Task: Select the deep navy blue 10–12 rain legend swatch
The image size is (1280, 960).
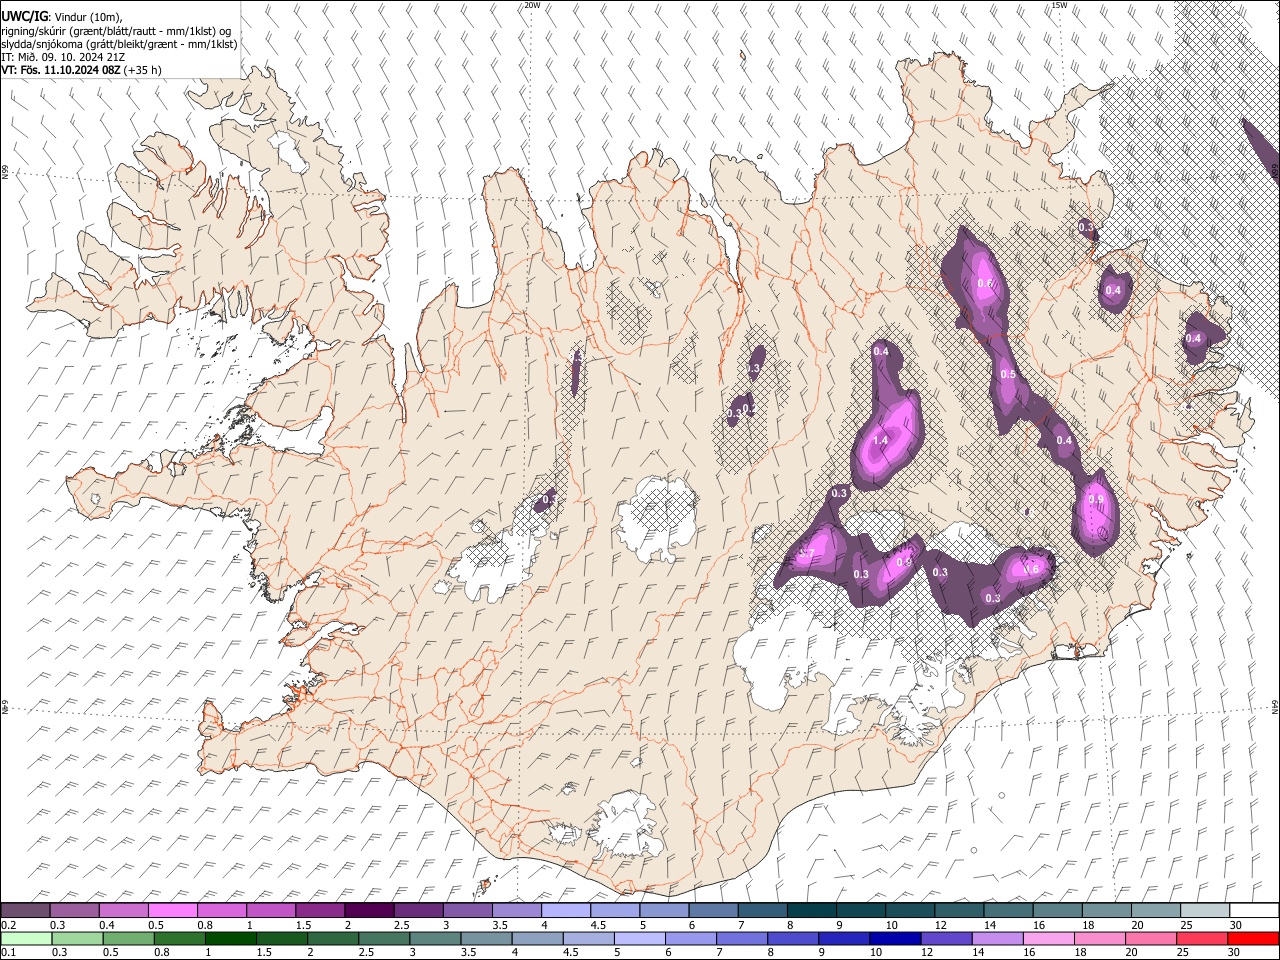Action: [x=896, y=938]
